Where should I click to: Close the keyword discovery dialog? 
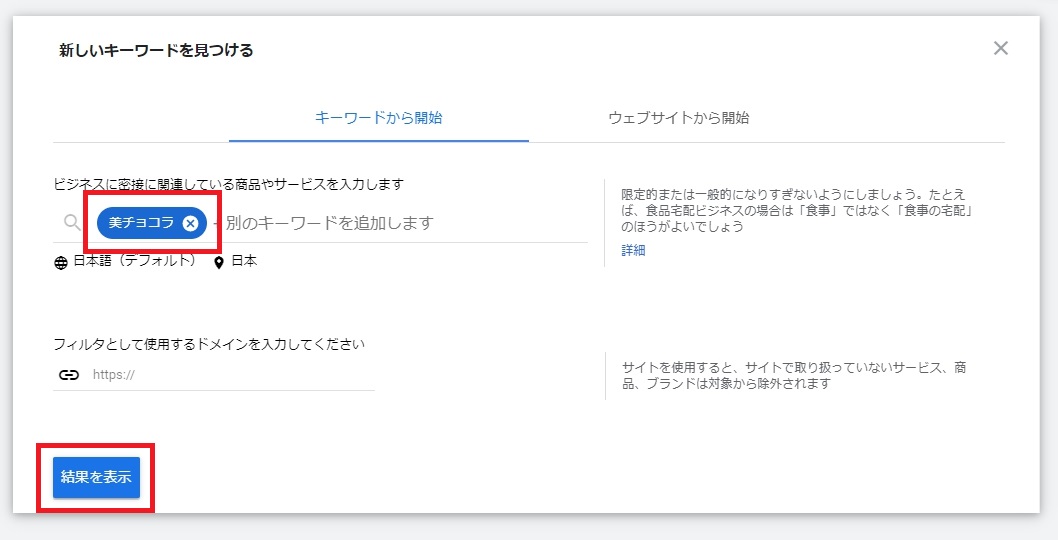pos(1000,48)
